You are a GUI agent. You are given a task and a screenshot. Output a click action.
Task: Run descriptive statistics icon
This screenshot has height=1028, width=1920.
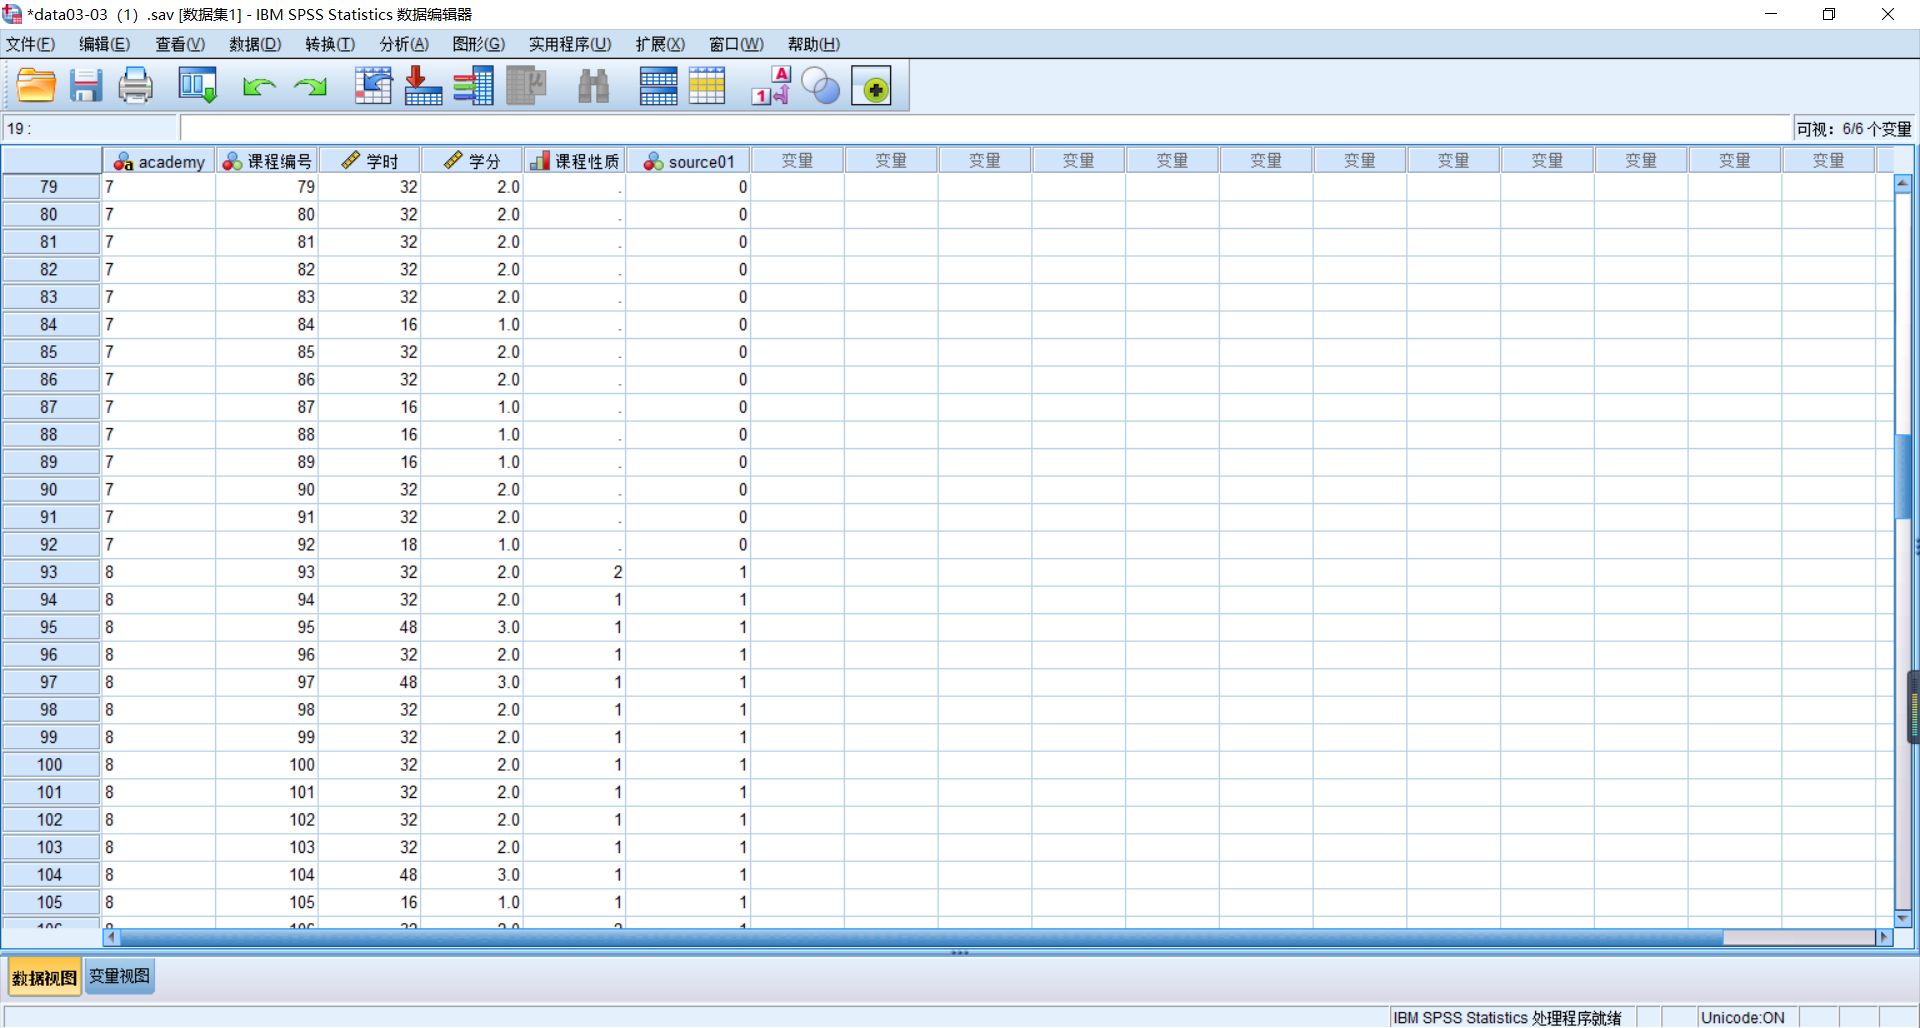(x=526, y=86)
